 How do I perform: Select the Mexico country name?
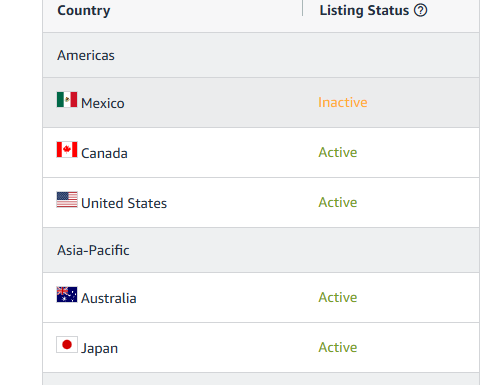103,103
